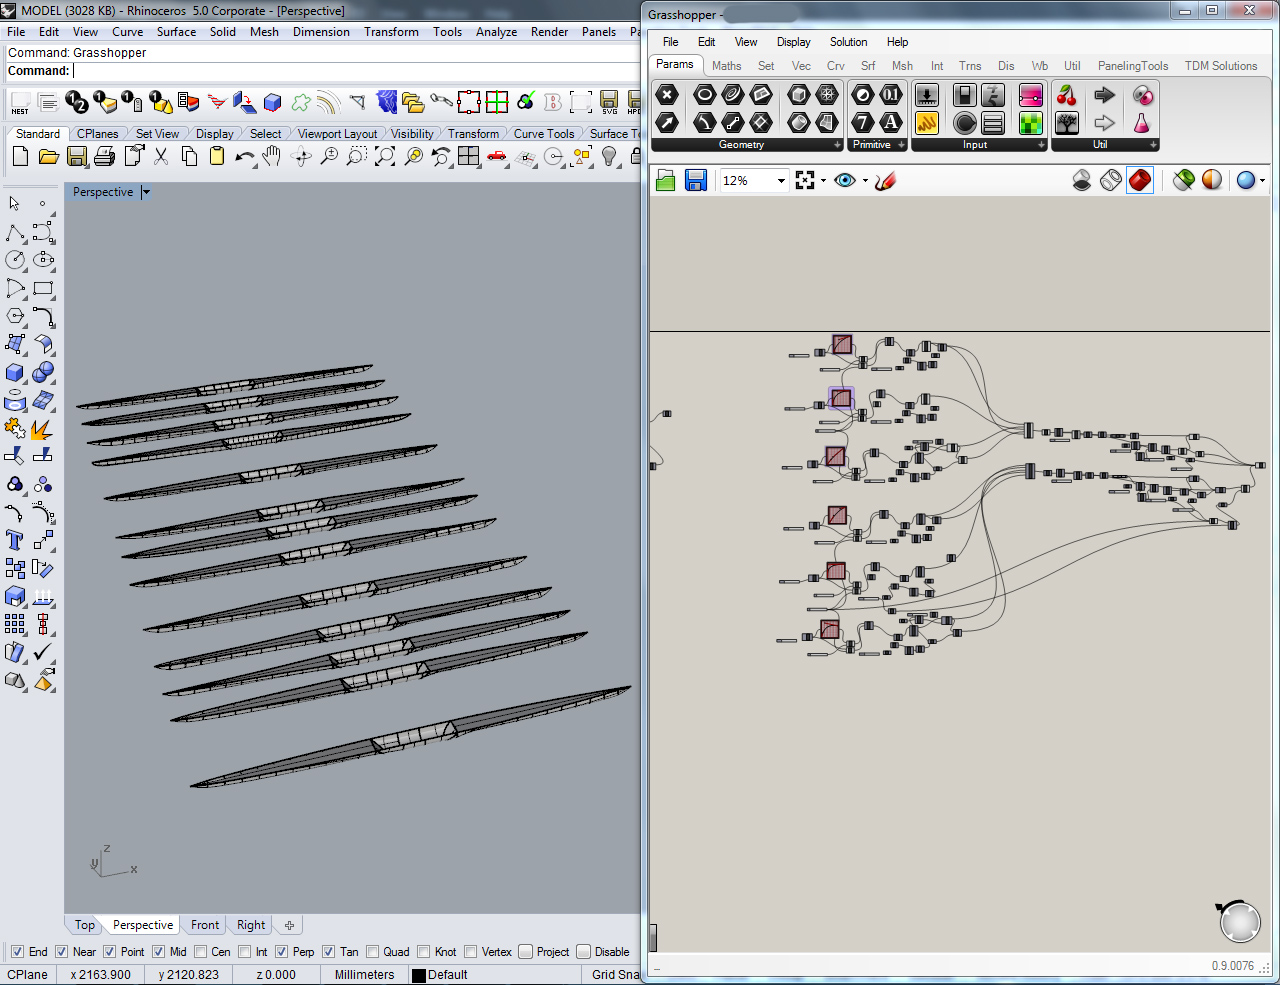The image size is (1280, 985).
Task: Switch to the Front viewport tab
Action: [204, 925]
